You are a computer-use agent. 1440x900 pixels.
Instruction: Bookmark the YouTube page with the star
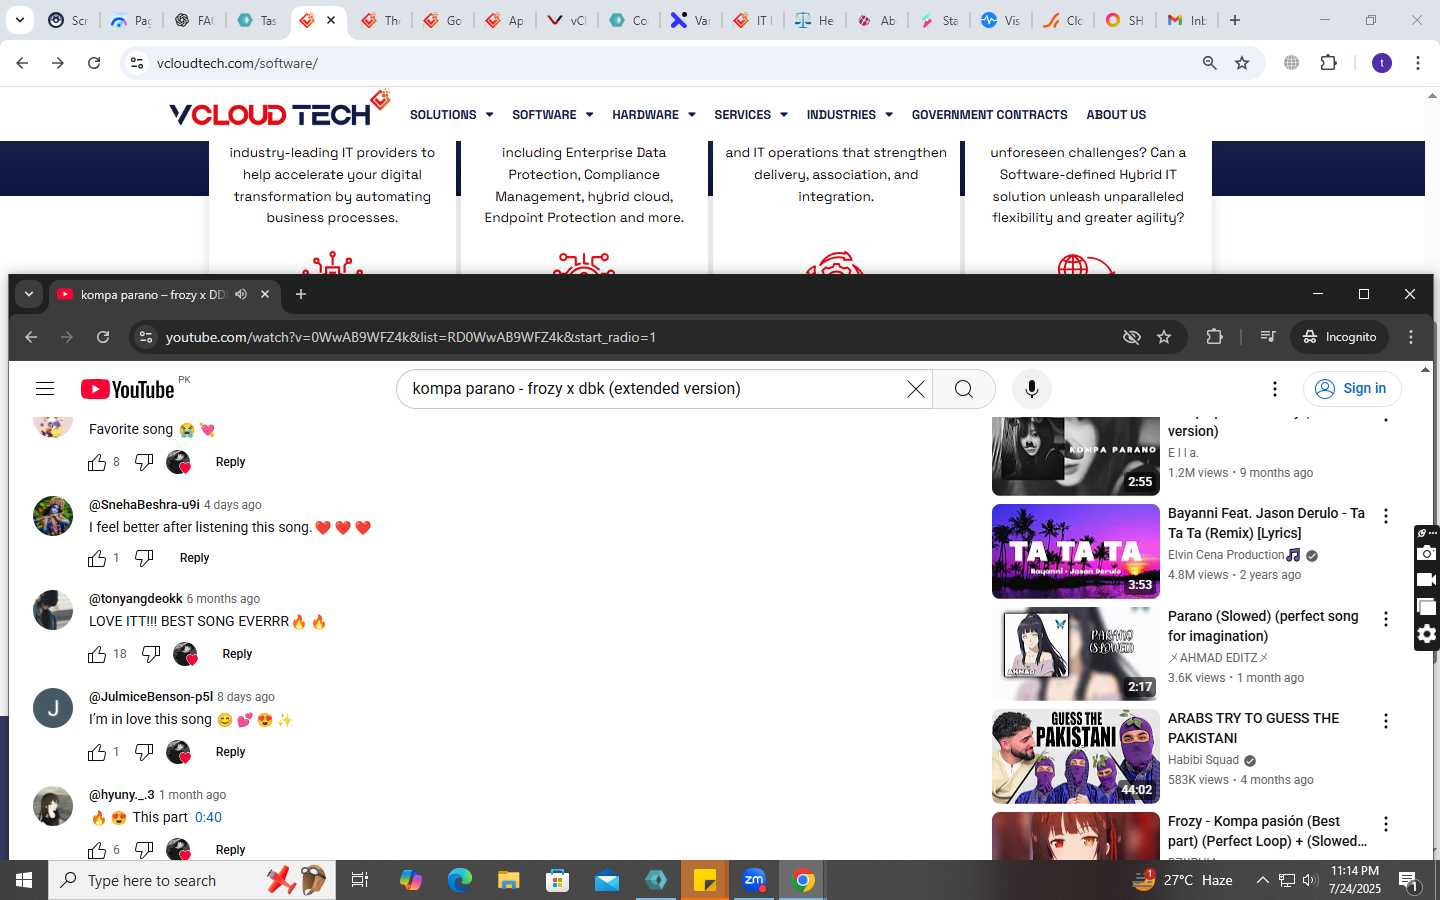pyautogui.click(x=1164, y=337)
